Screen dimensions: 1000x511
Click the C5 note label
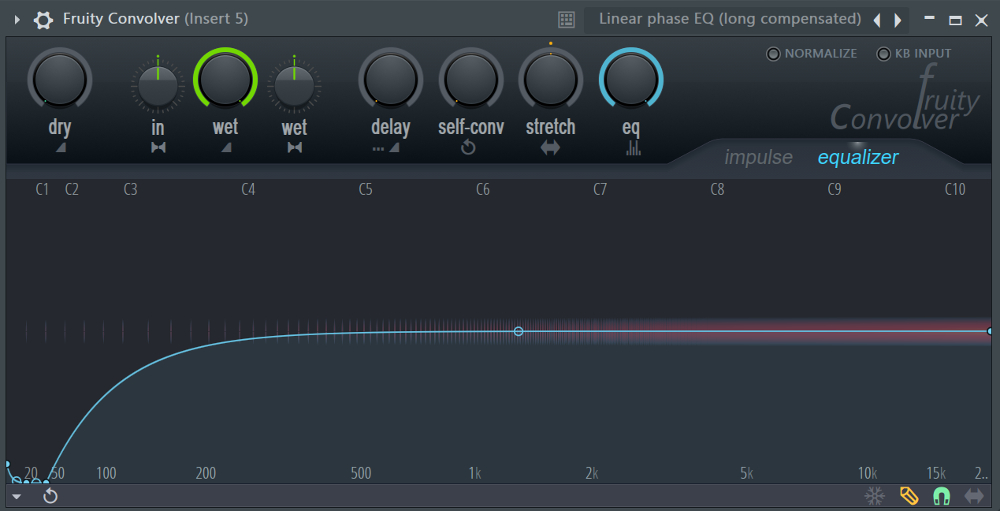(x=365, y=189)
